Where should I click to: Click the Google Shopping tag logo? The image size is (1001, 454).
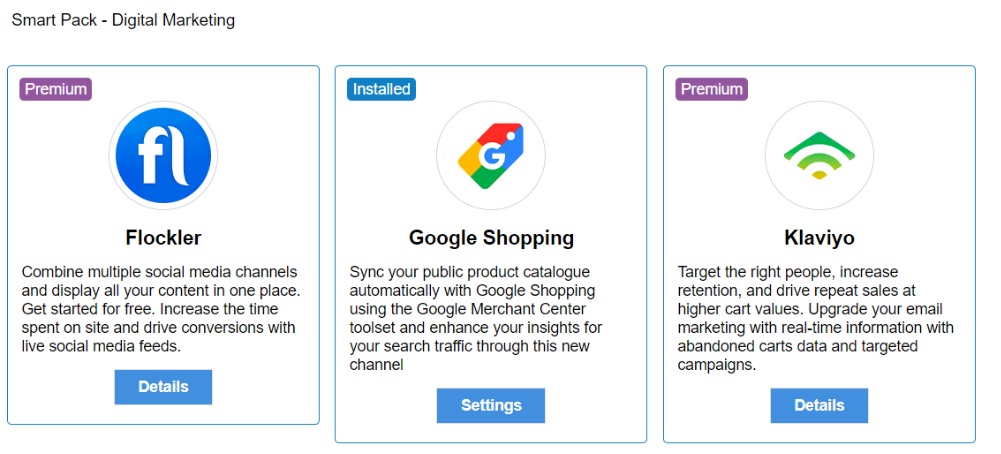[490, 155]
